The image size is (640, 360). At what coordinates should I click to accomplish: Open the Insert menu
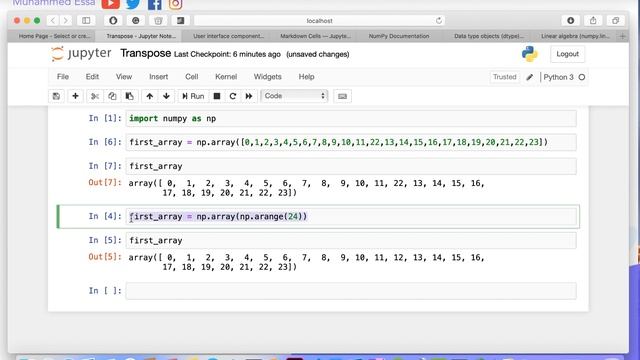pos(158,77)
